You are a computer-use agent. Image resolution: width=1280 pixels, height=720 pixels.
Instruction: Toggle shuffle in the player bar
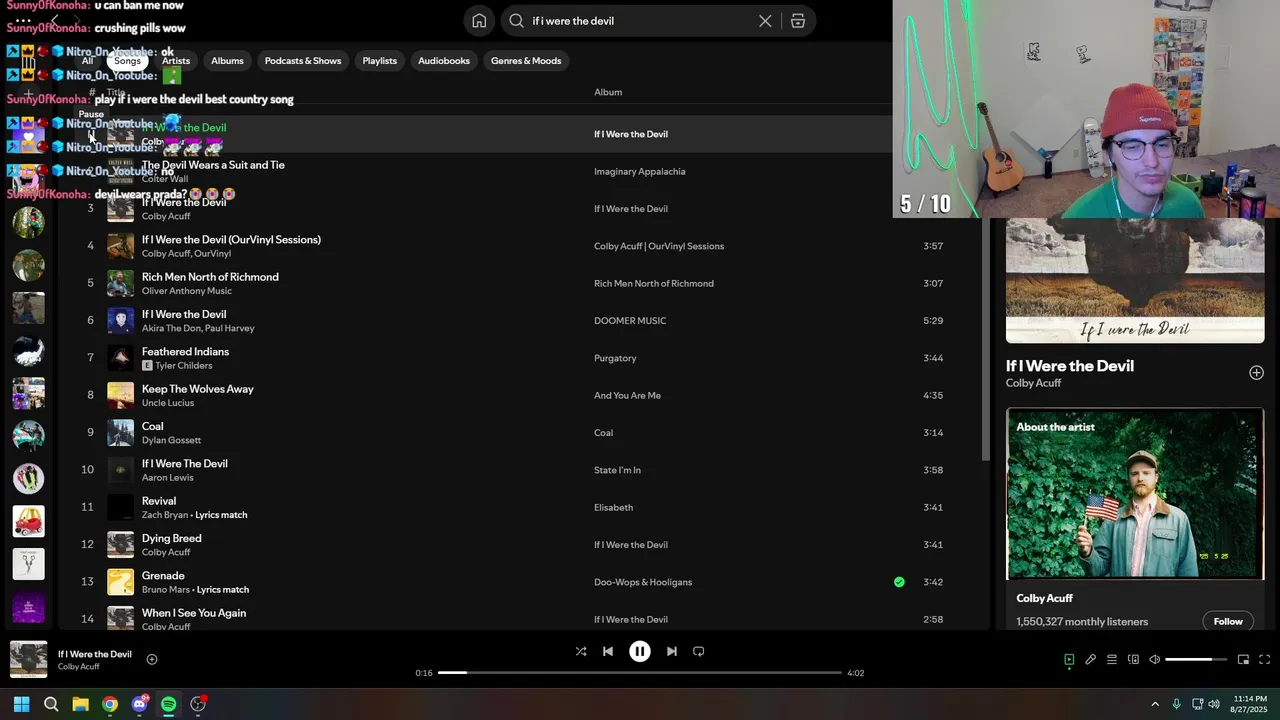[x=581, y=651]
